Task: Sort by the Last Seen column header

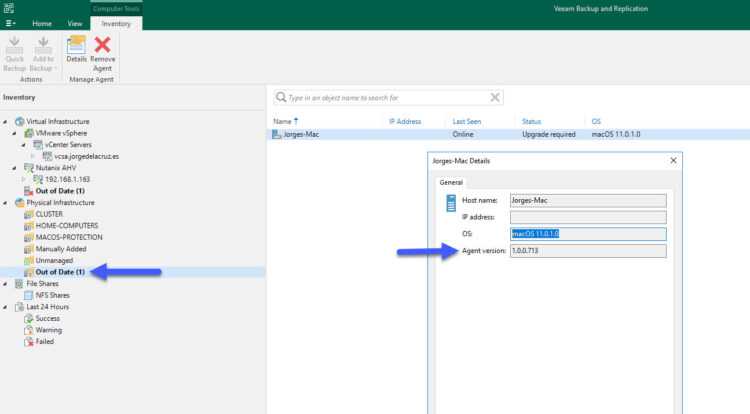Action: coord(467,121)
